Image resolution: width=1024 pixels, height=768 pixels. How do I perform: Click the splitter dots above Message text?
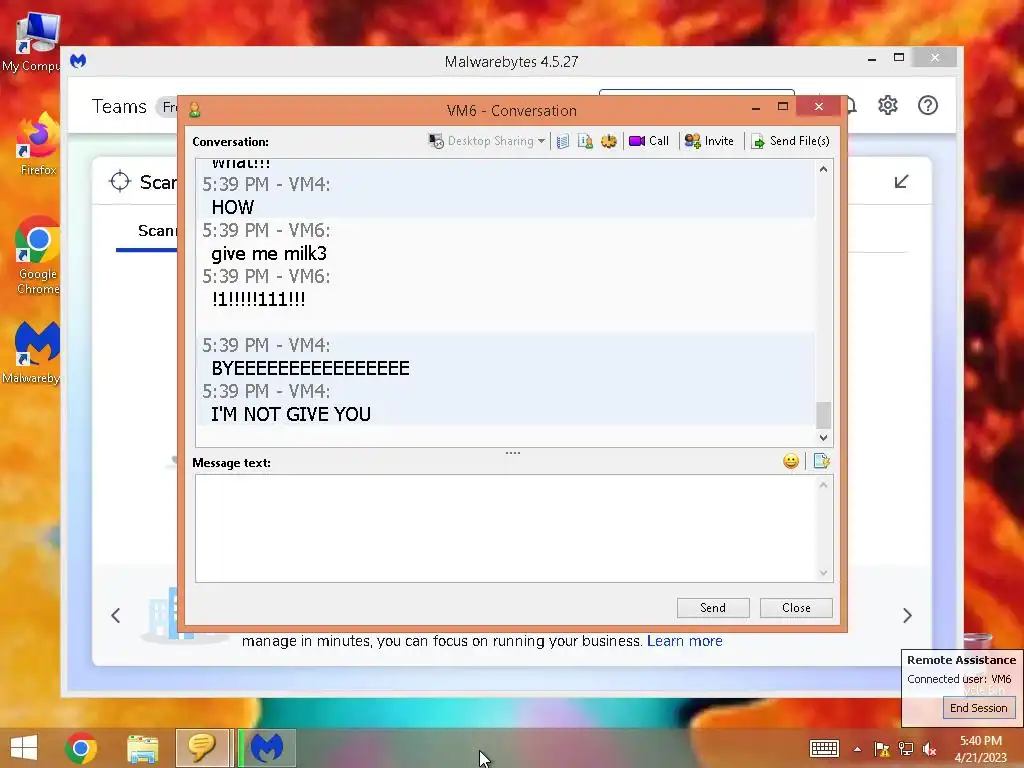click(513, 453)
